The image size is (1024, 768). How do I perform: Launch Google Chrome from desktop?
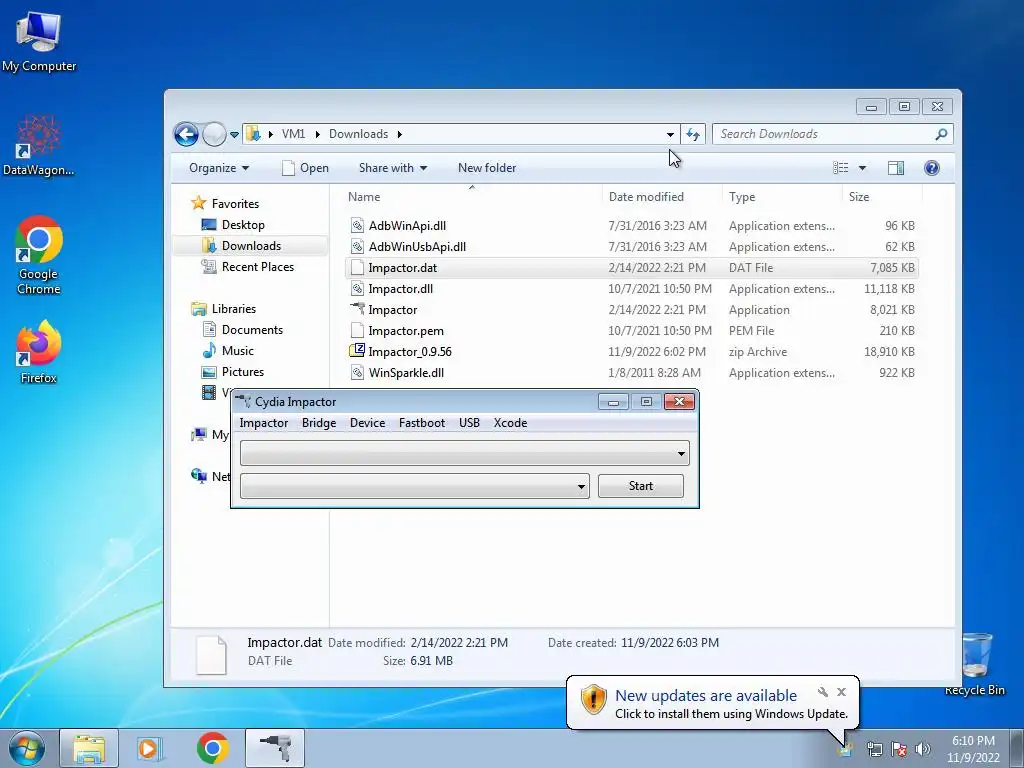click(x=39, y=255)
